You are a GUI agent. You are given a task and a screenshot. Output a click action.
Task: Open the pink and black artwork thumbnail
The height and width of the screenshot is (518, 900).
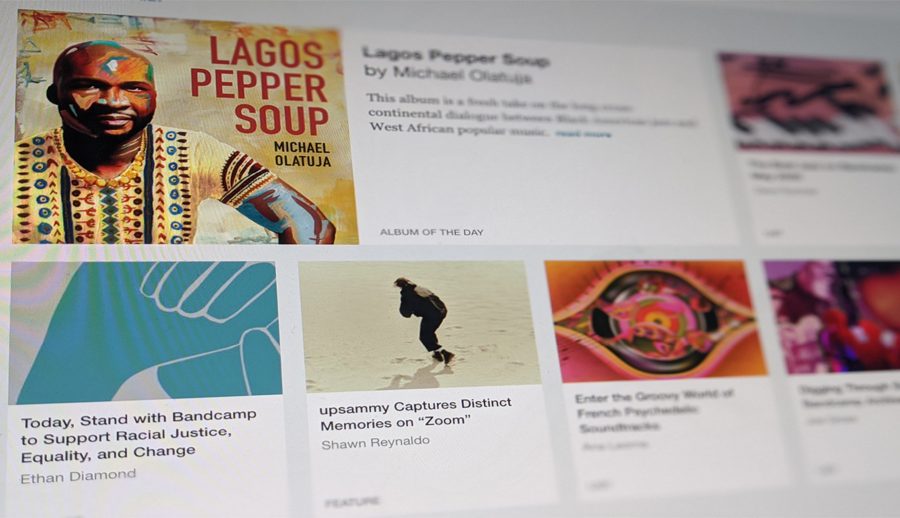click(x=810, y=103)
